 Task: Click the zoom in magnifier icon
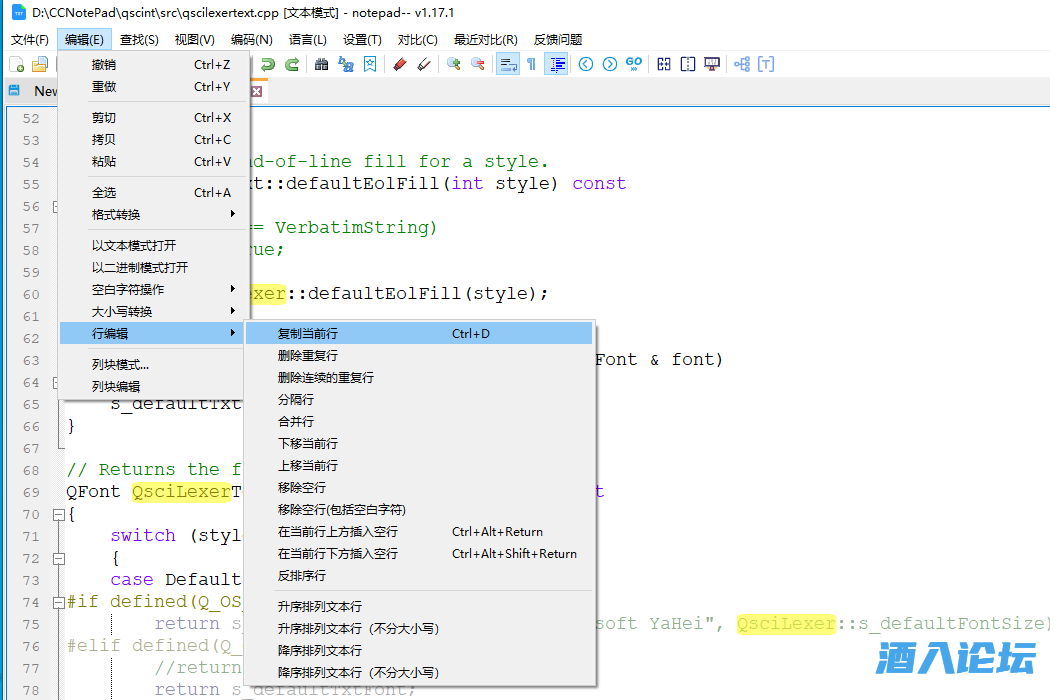click(x=454, y=64)
